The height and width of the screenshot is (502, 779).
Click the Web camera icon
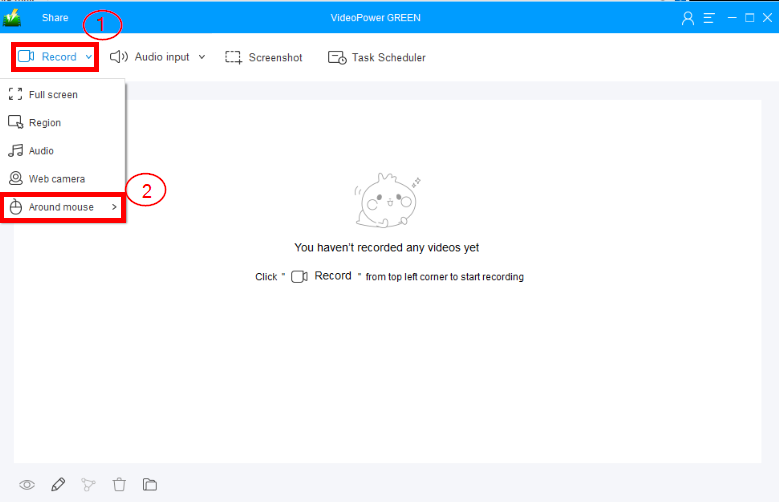click(16, 178)
